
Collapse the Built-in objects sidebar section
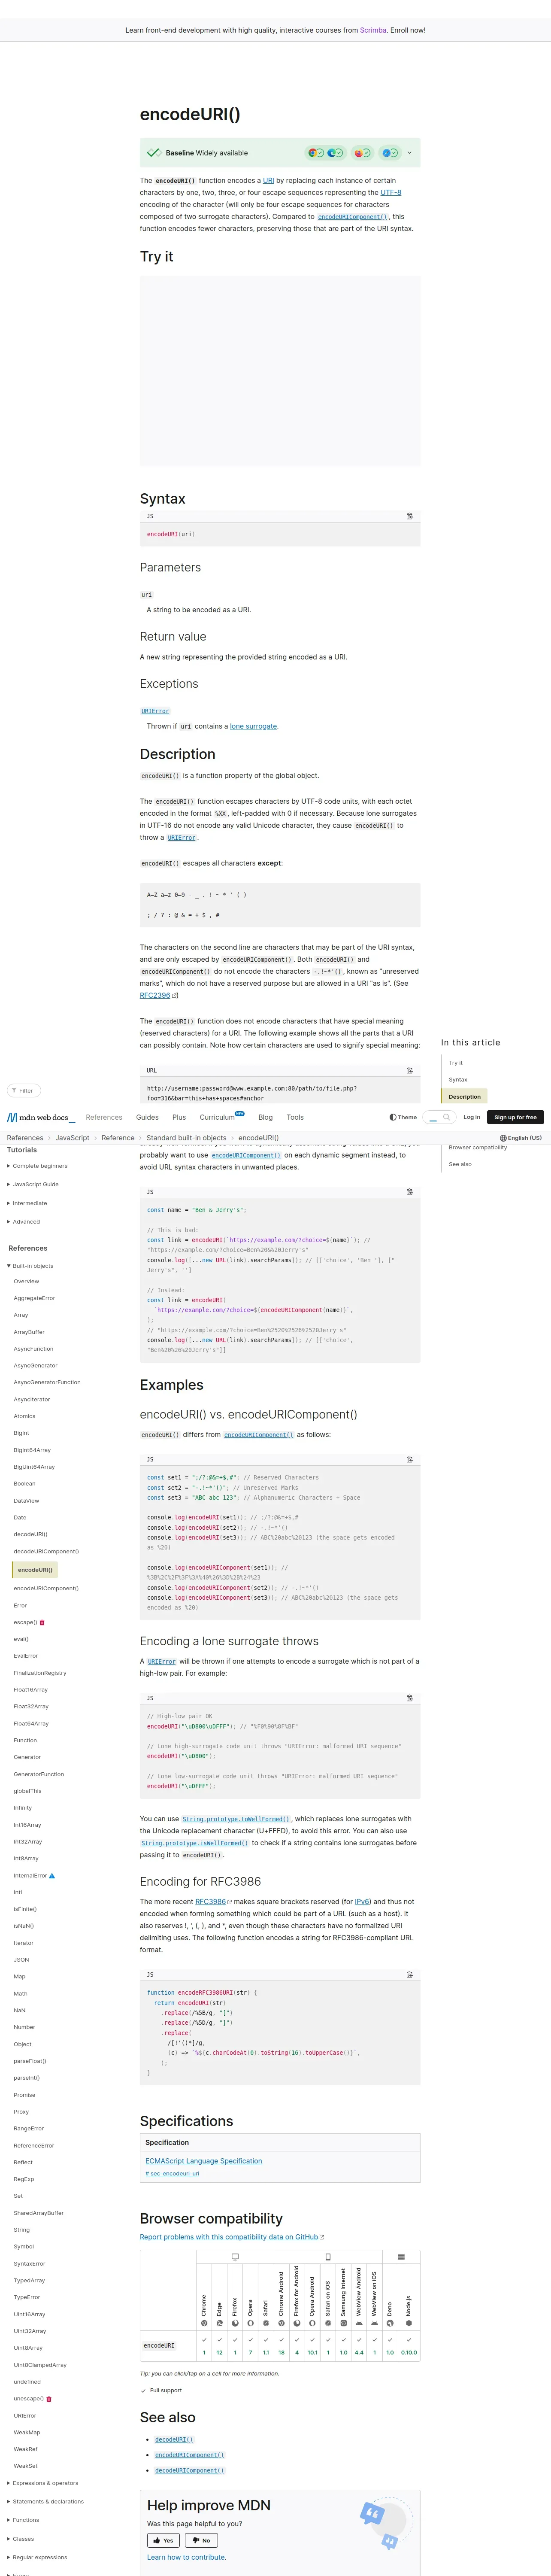click(31, 1266)
